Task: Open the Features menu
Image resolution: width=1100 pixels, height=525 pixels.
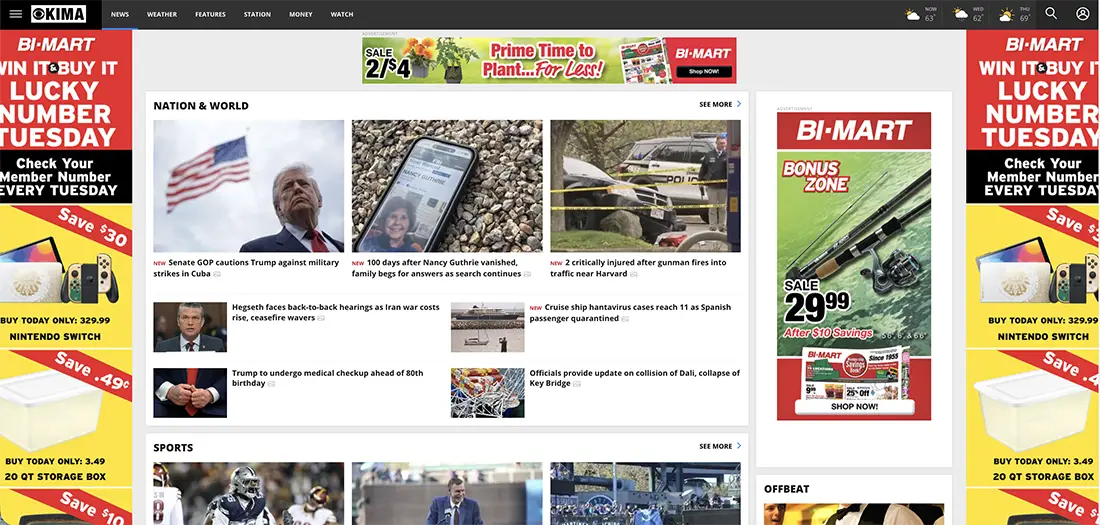Action: [x=210, y=14]
